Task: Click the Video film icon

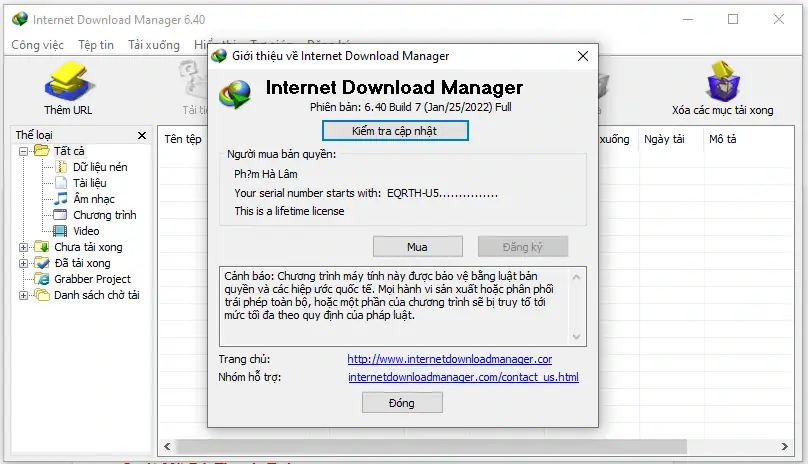Action: pyautogui.click(x=61, y=230)
